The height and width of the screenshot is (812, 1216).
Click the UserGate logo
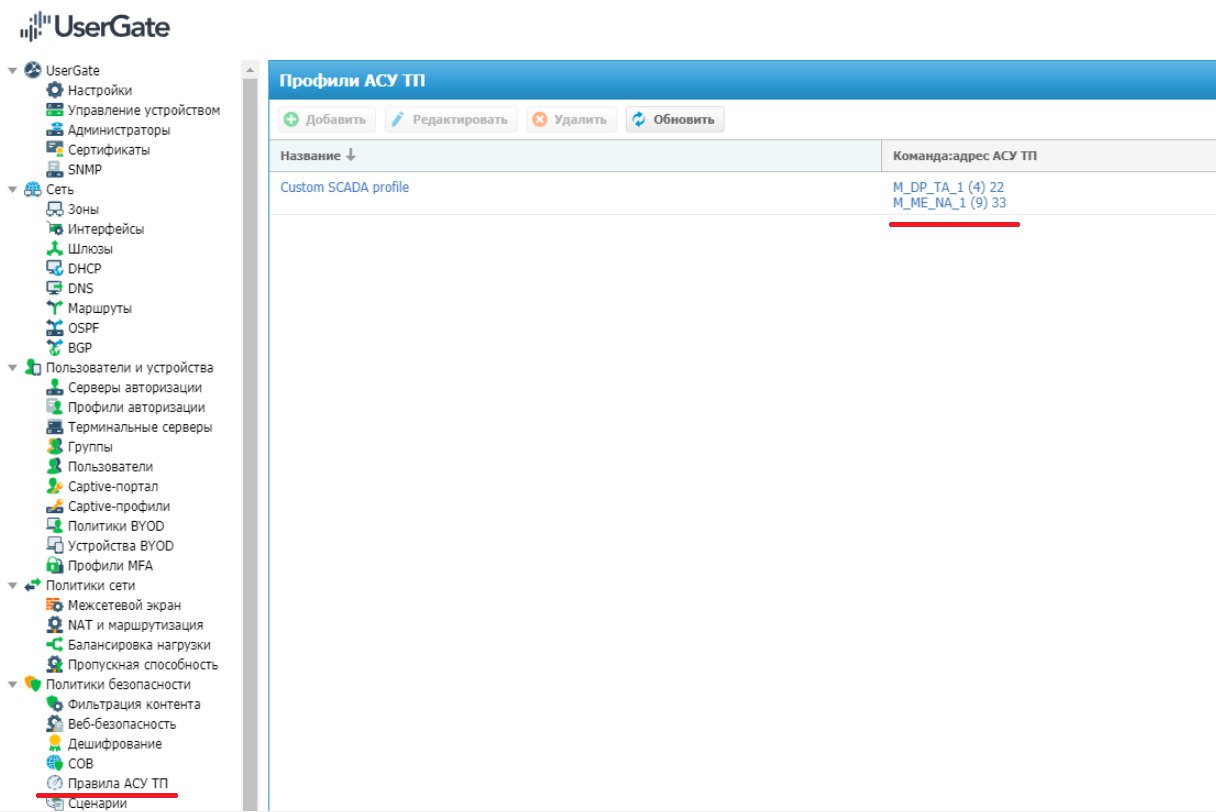tap(95, 26)
